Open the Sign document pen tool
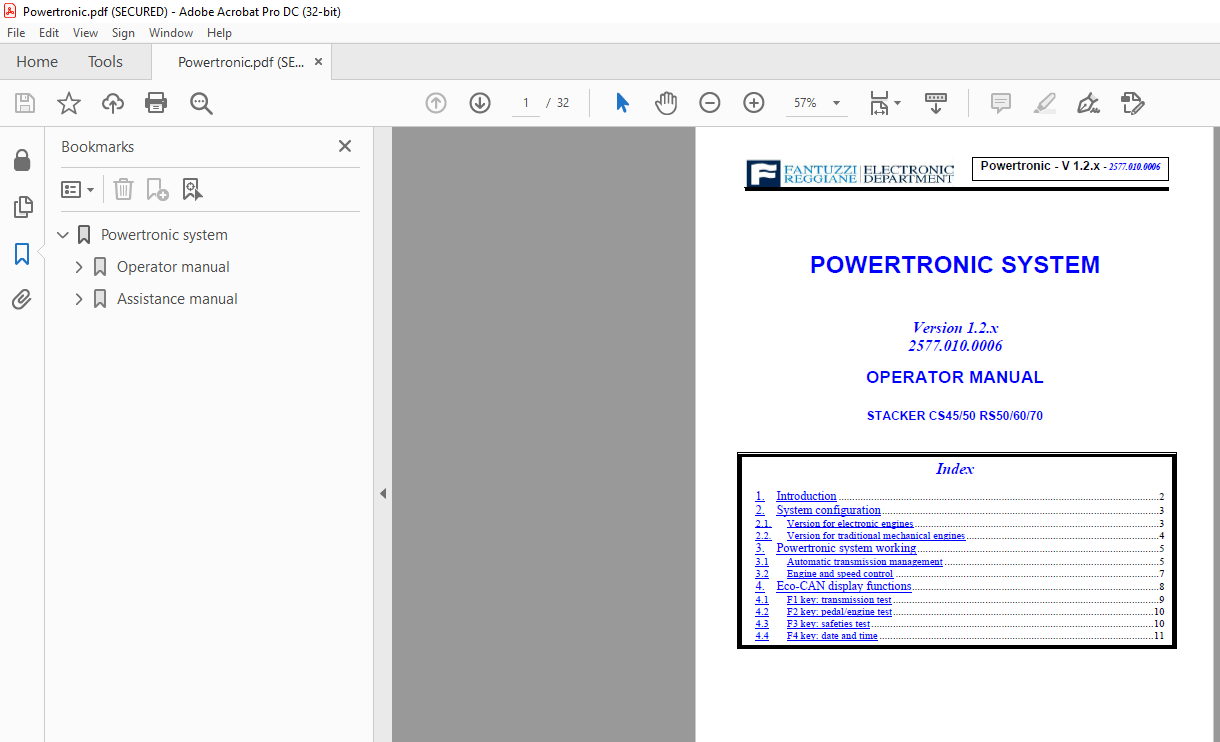Image resolution: width=1220 pixels, height=742 pixels. tap(1088, 103)
